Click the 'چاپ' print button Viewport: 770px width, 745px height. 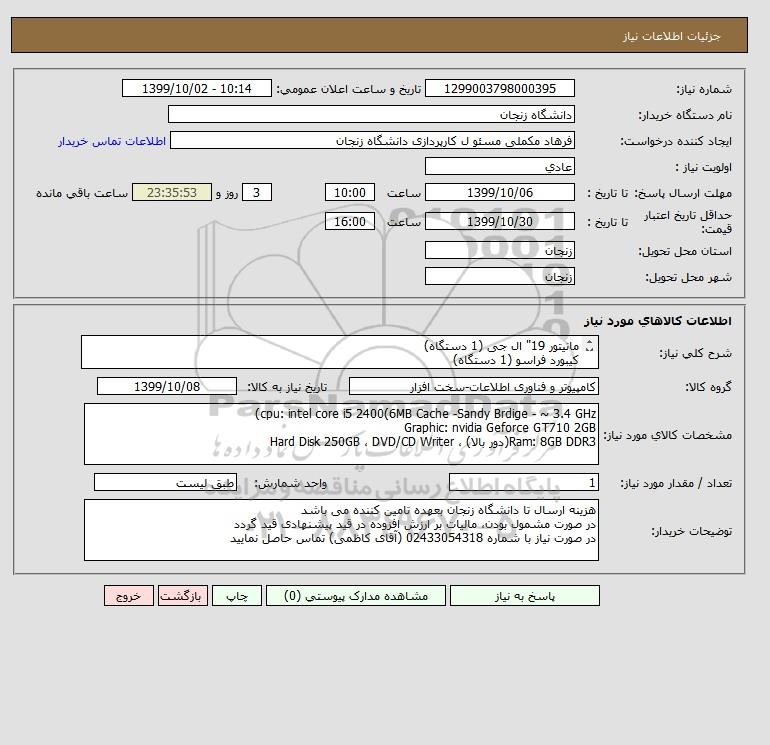pyautogui.click(x=237, y=595)
